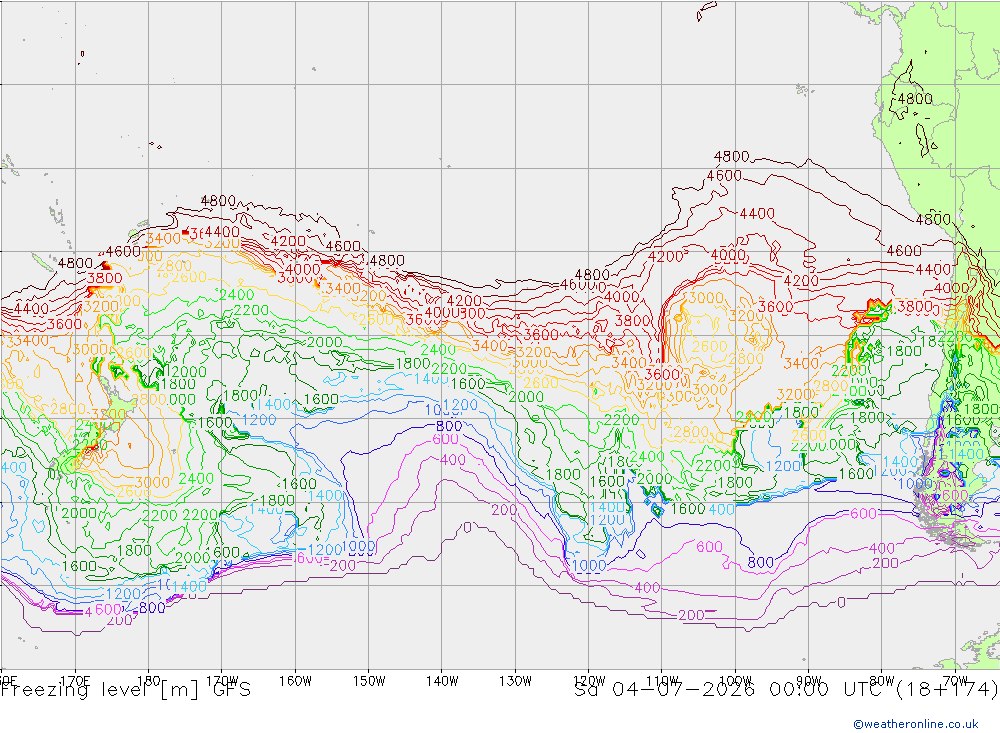The height and width of the screenshot is (733, 1000).
Task: Click the '170W' longitude label
Action: click(222, 681)
